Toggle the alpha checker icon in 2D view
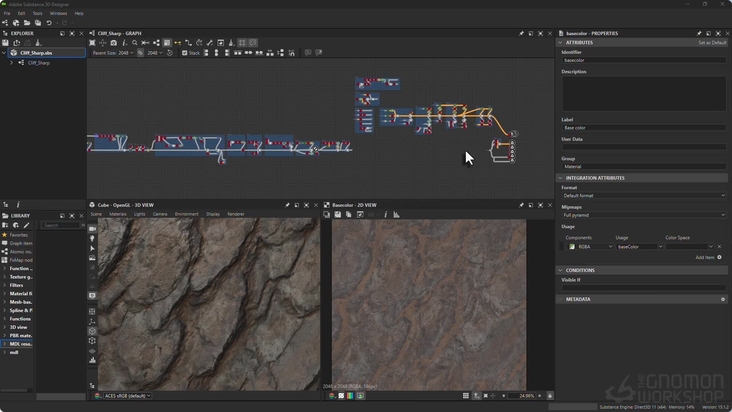The width and height of the screenshot is (732, 412). (341, 396)
